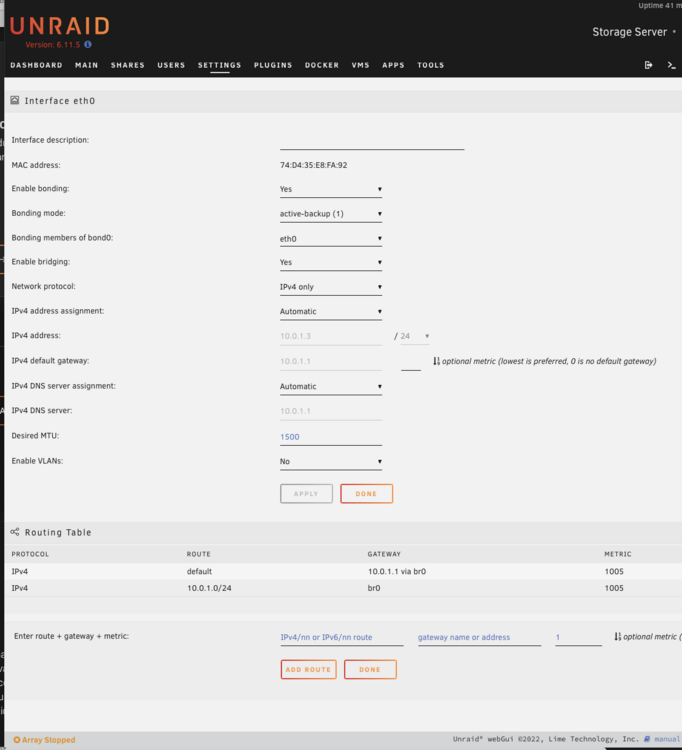Open the Enable bonding dropdown
Viewport: 682px width, 750px height.
tap(330, 189)
